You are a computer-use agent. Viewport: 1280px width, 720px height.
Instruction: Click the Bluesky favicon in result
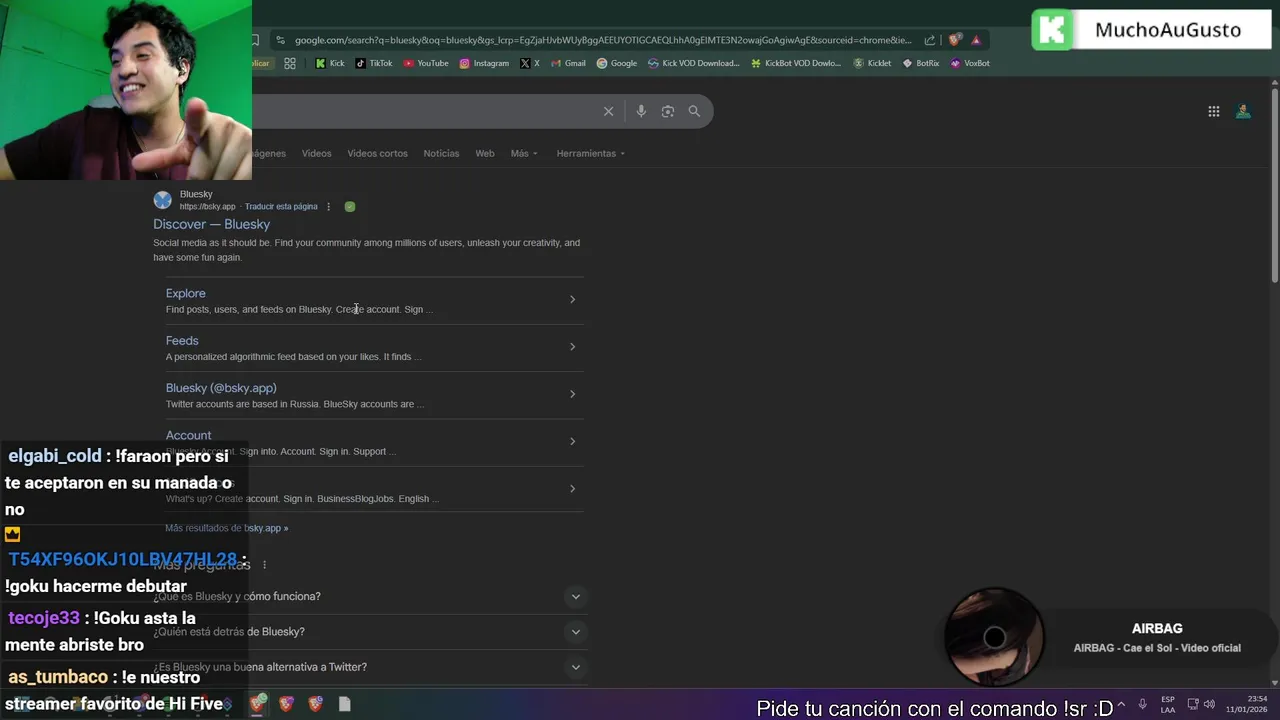point(162,200)
